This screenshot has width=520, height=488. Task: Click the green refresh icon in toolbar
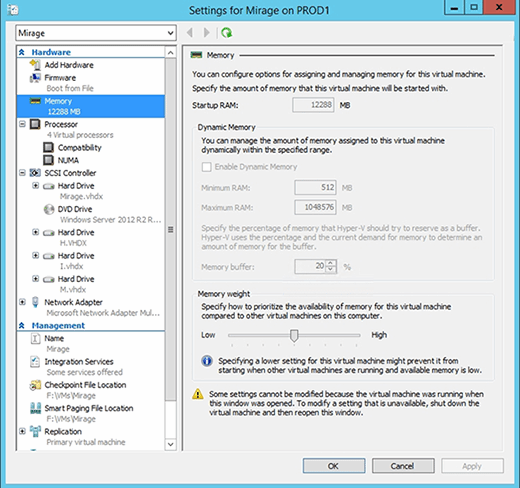pos(227,33)
